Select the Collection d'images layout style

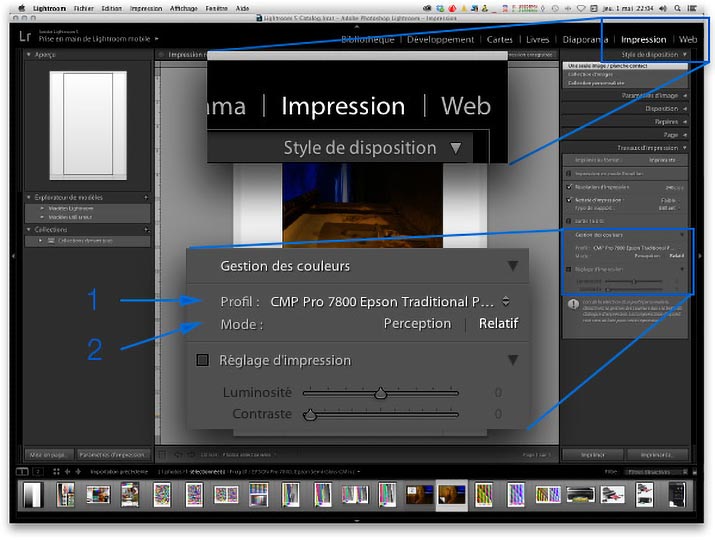(625, 74)
